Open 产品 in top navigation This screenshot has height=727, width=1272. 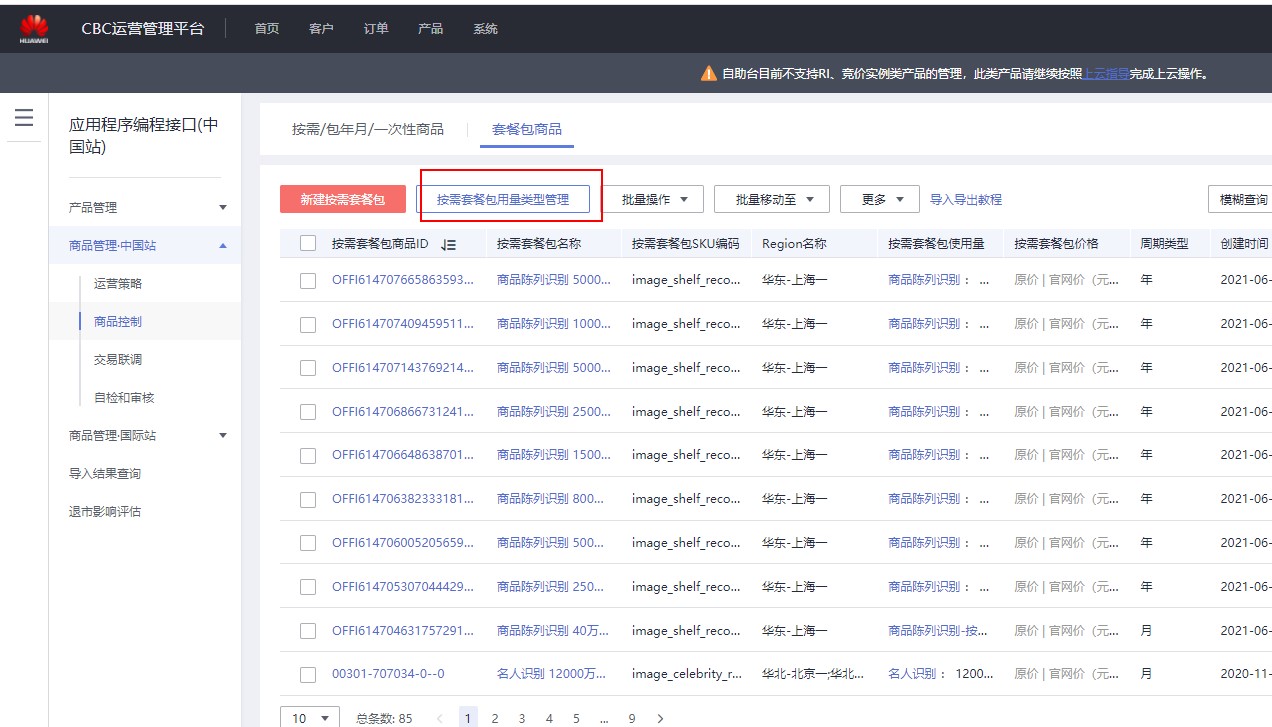point(430,29)
